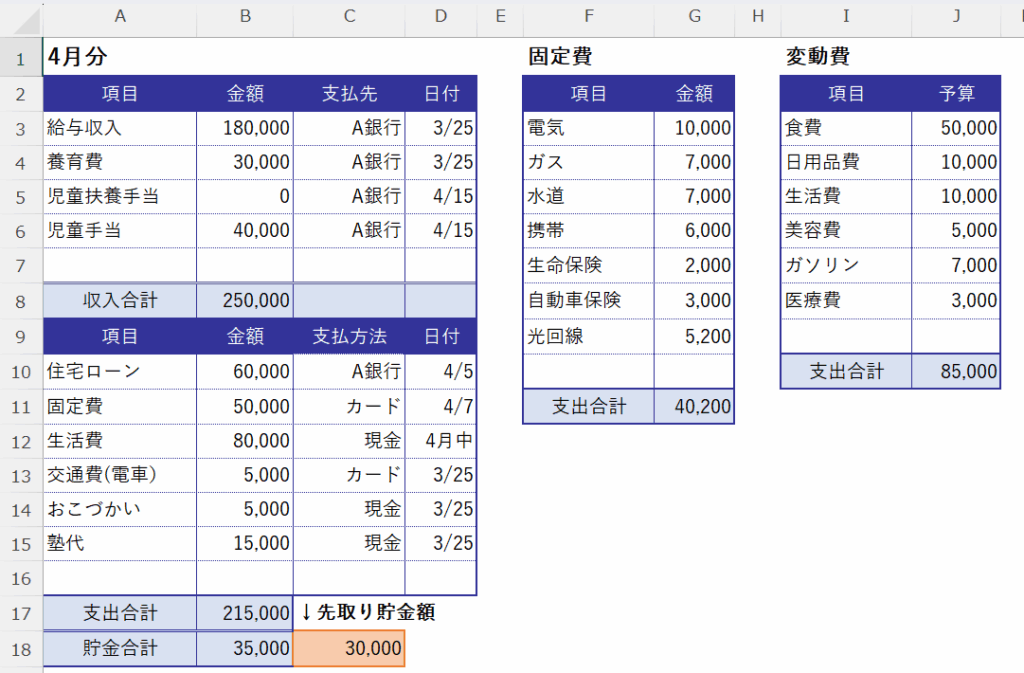This screenshot has height=673, width=1024.
Task: Click the 収入合計 value 250,000
Action: coord(245,300)
